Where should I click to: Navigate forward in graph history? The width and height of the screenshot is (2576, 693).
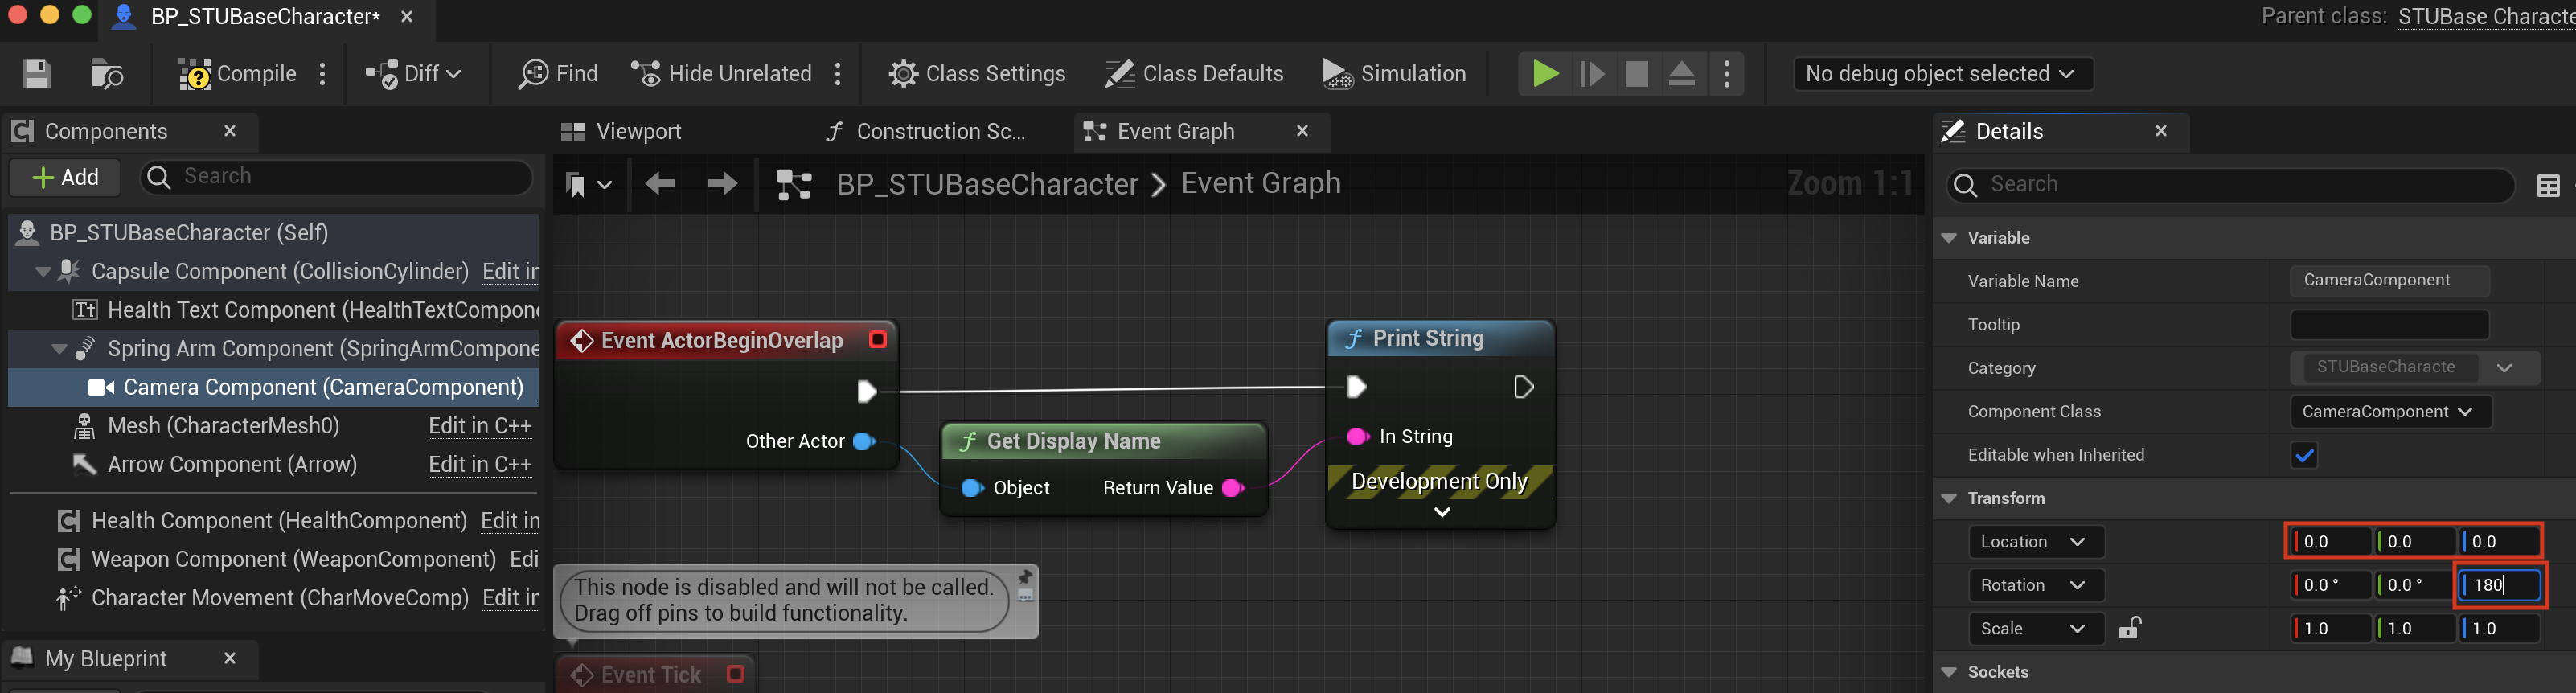[x=722, y=184]
